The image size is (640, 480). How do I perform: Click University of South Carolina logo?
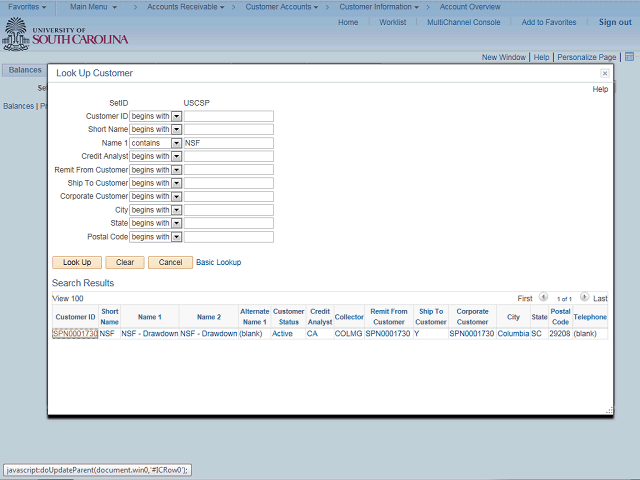click(65, 34)
